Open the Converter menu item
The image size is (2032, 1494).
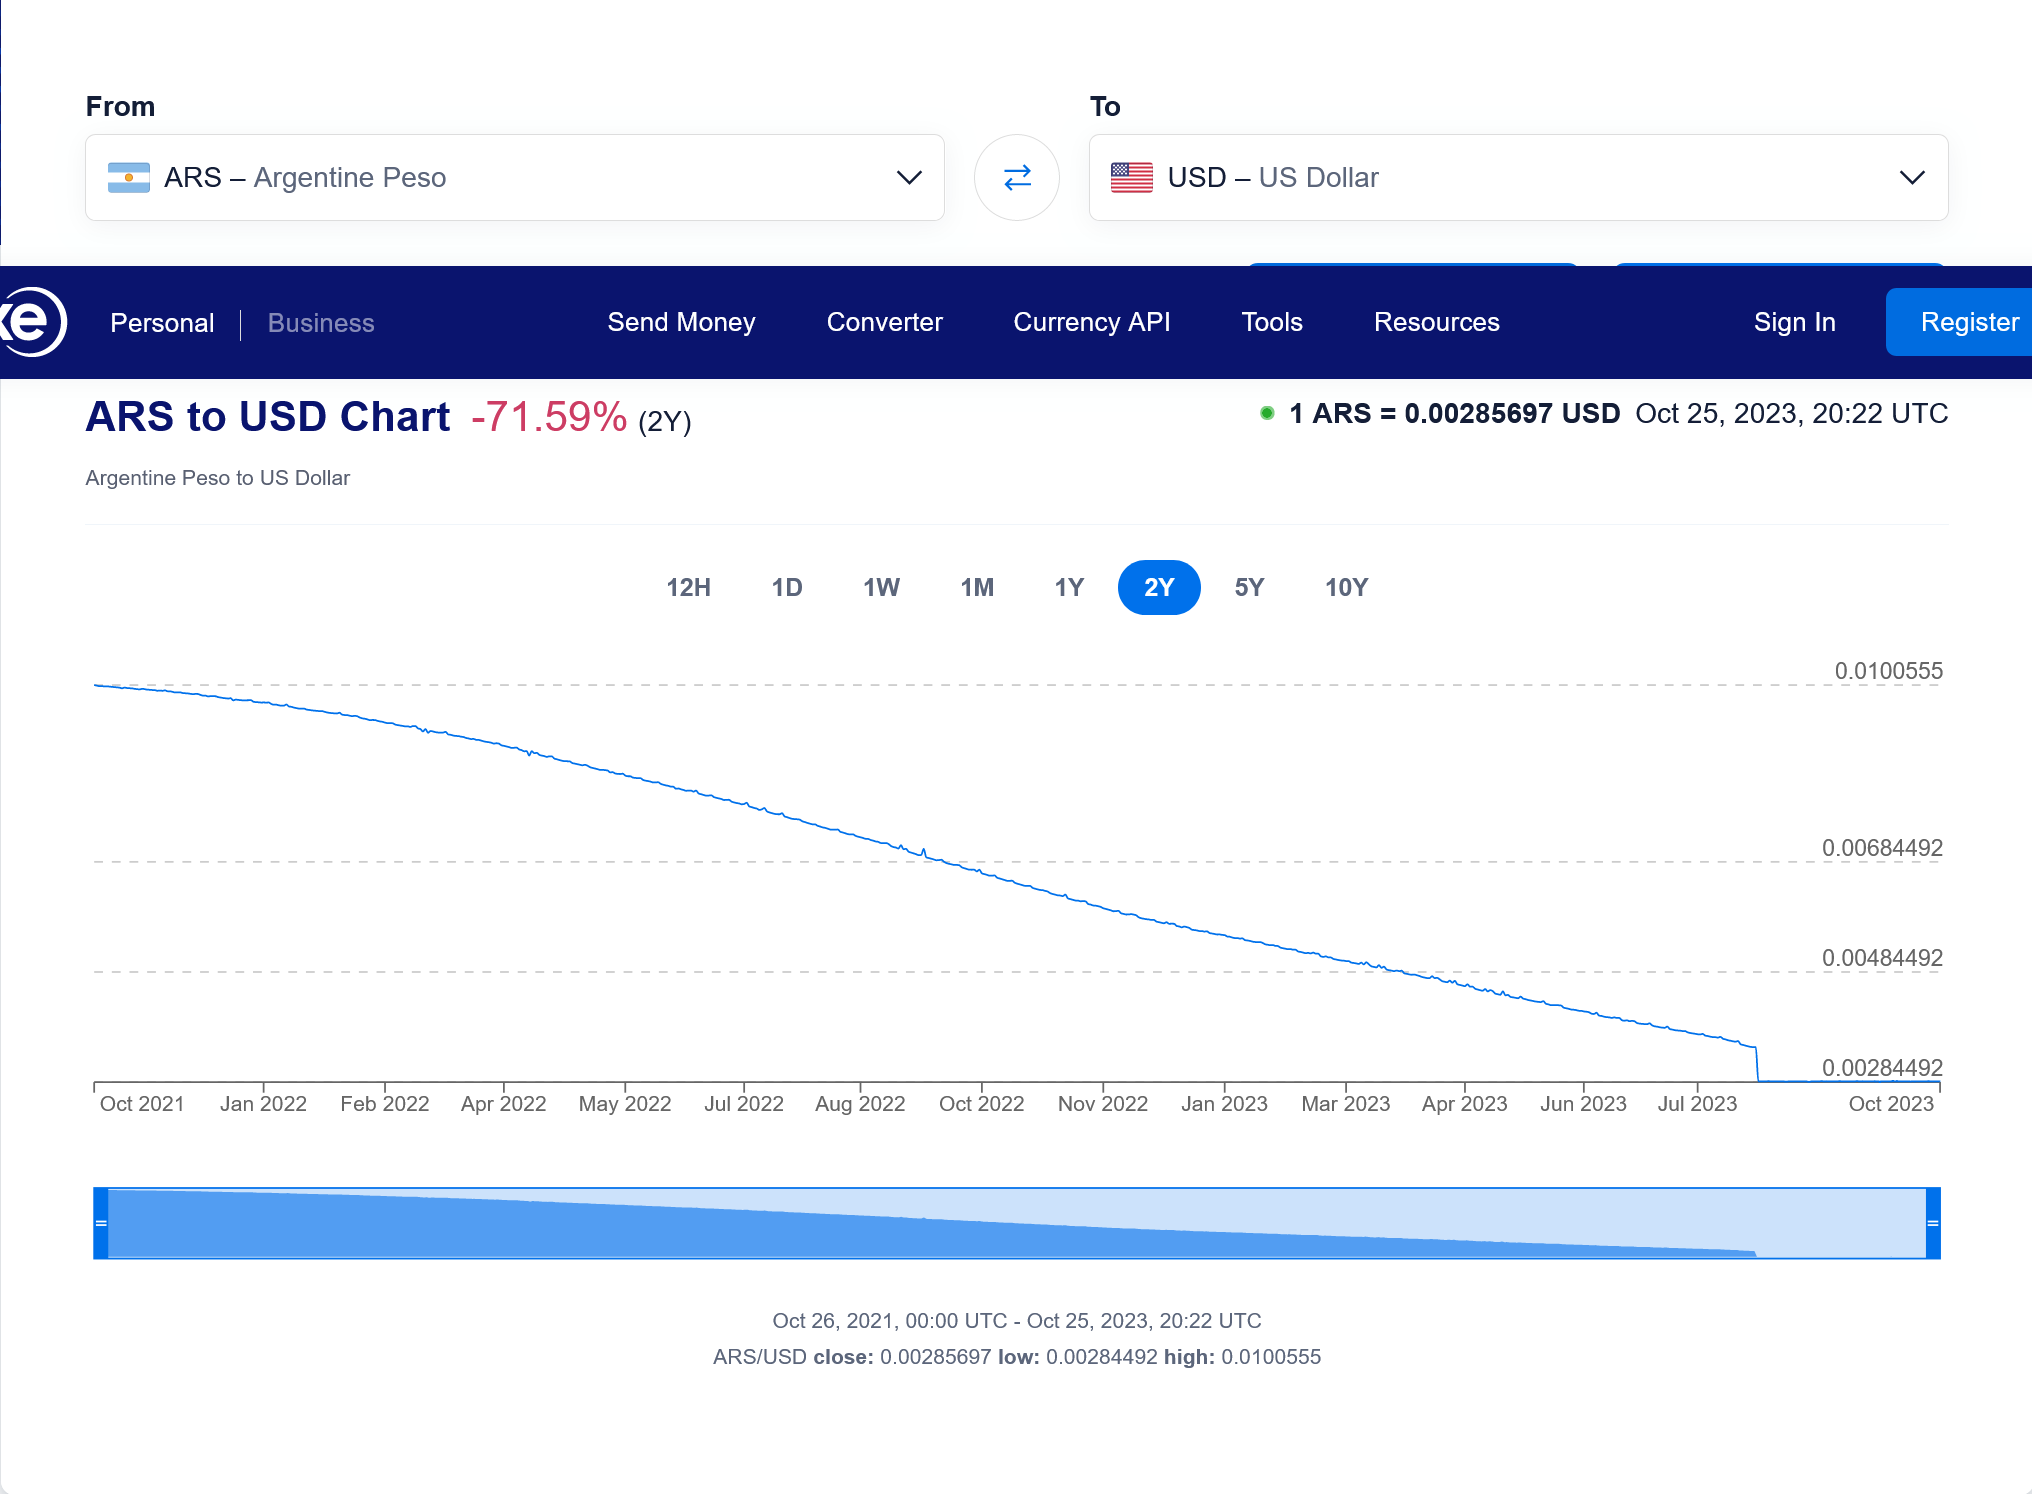tap(884, 322)
